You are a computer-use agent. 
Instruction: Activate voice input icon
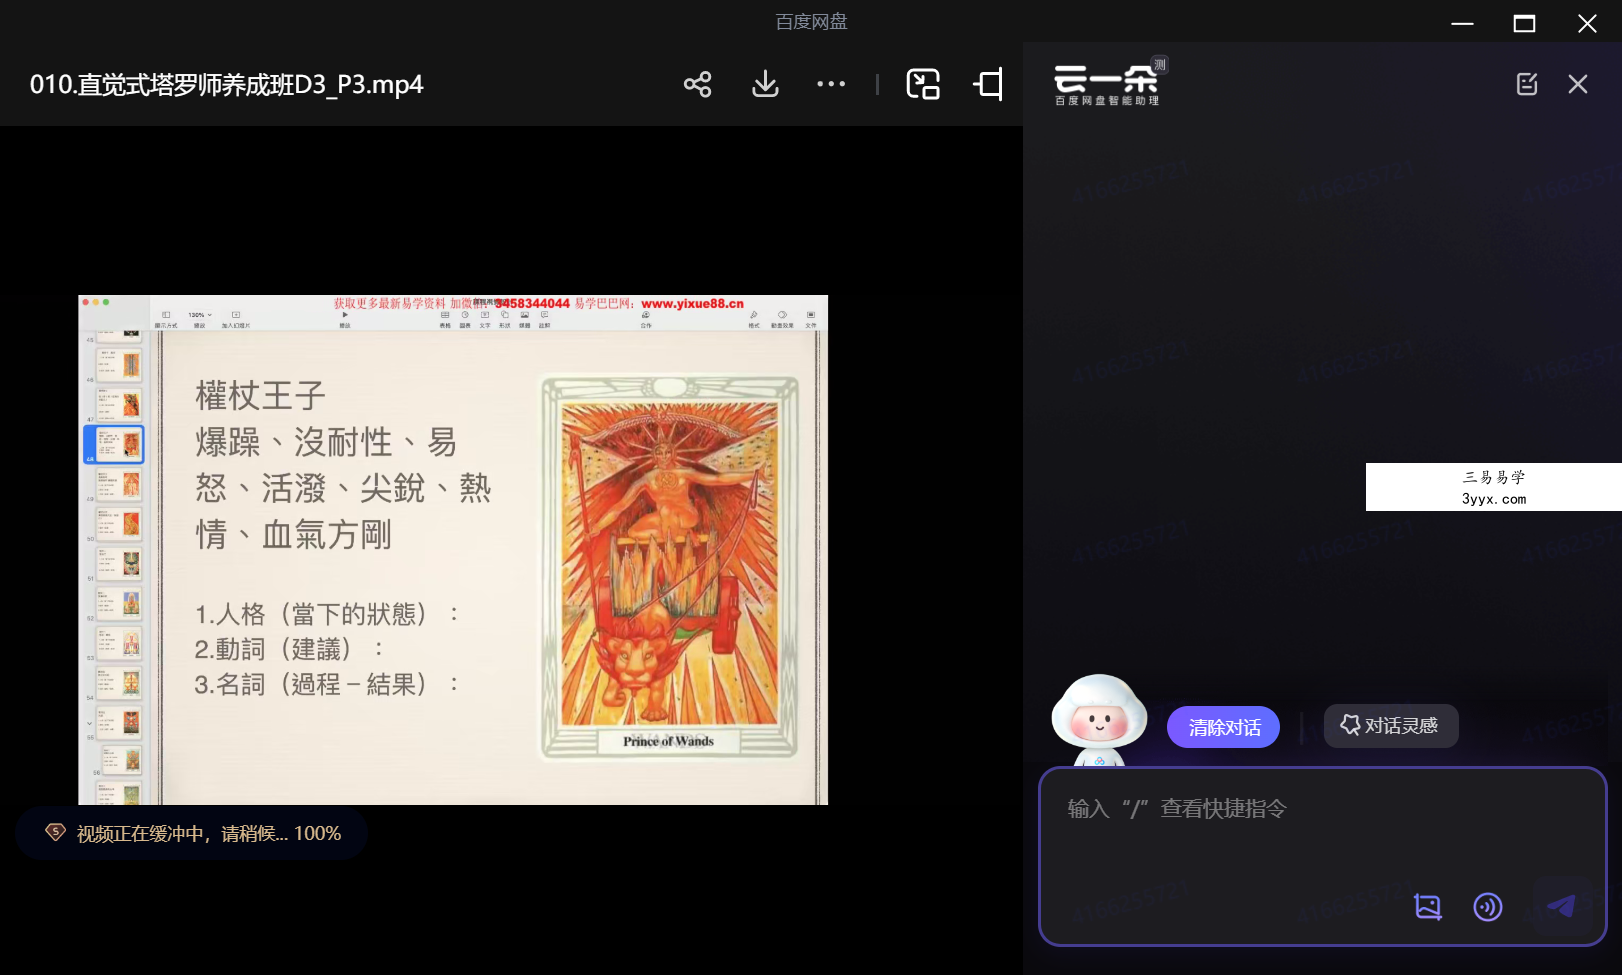coord(1488,907)
